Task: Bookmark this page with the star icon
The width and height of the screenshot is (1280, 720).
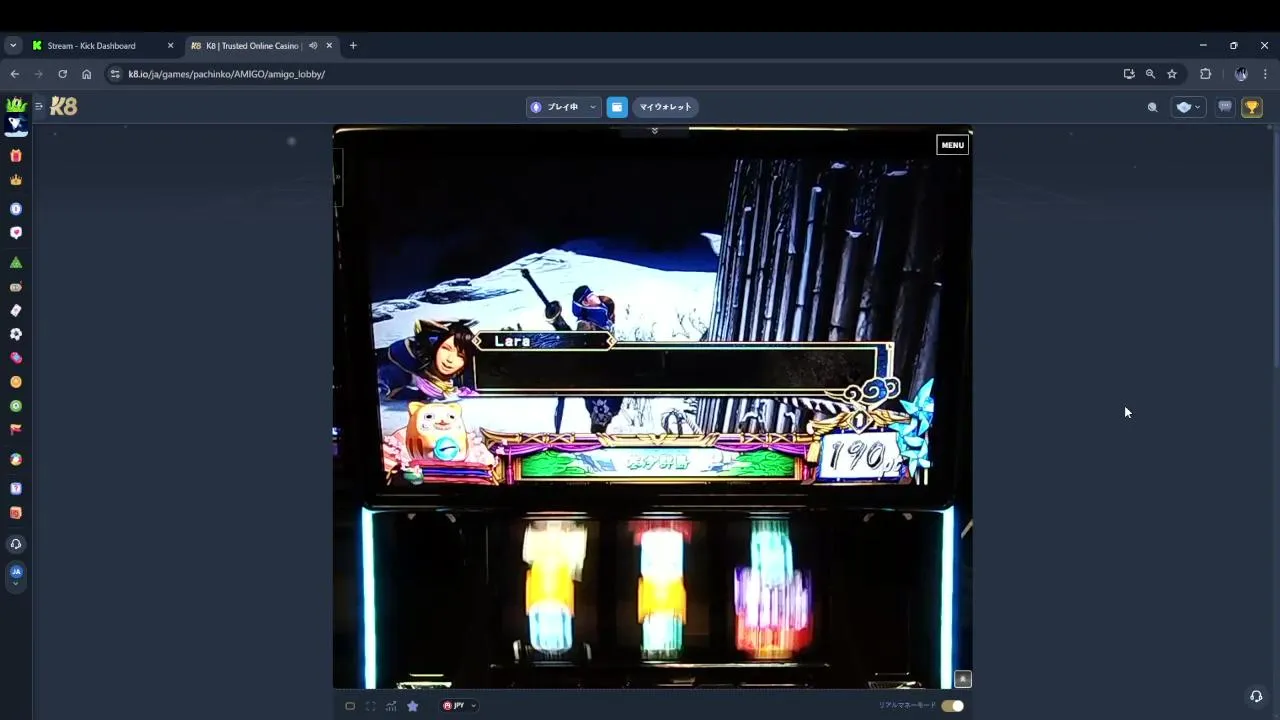Action: tap(1172, 74)
